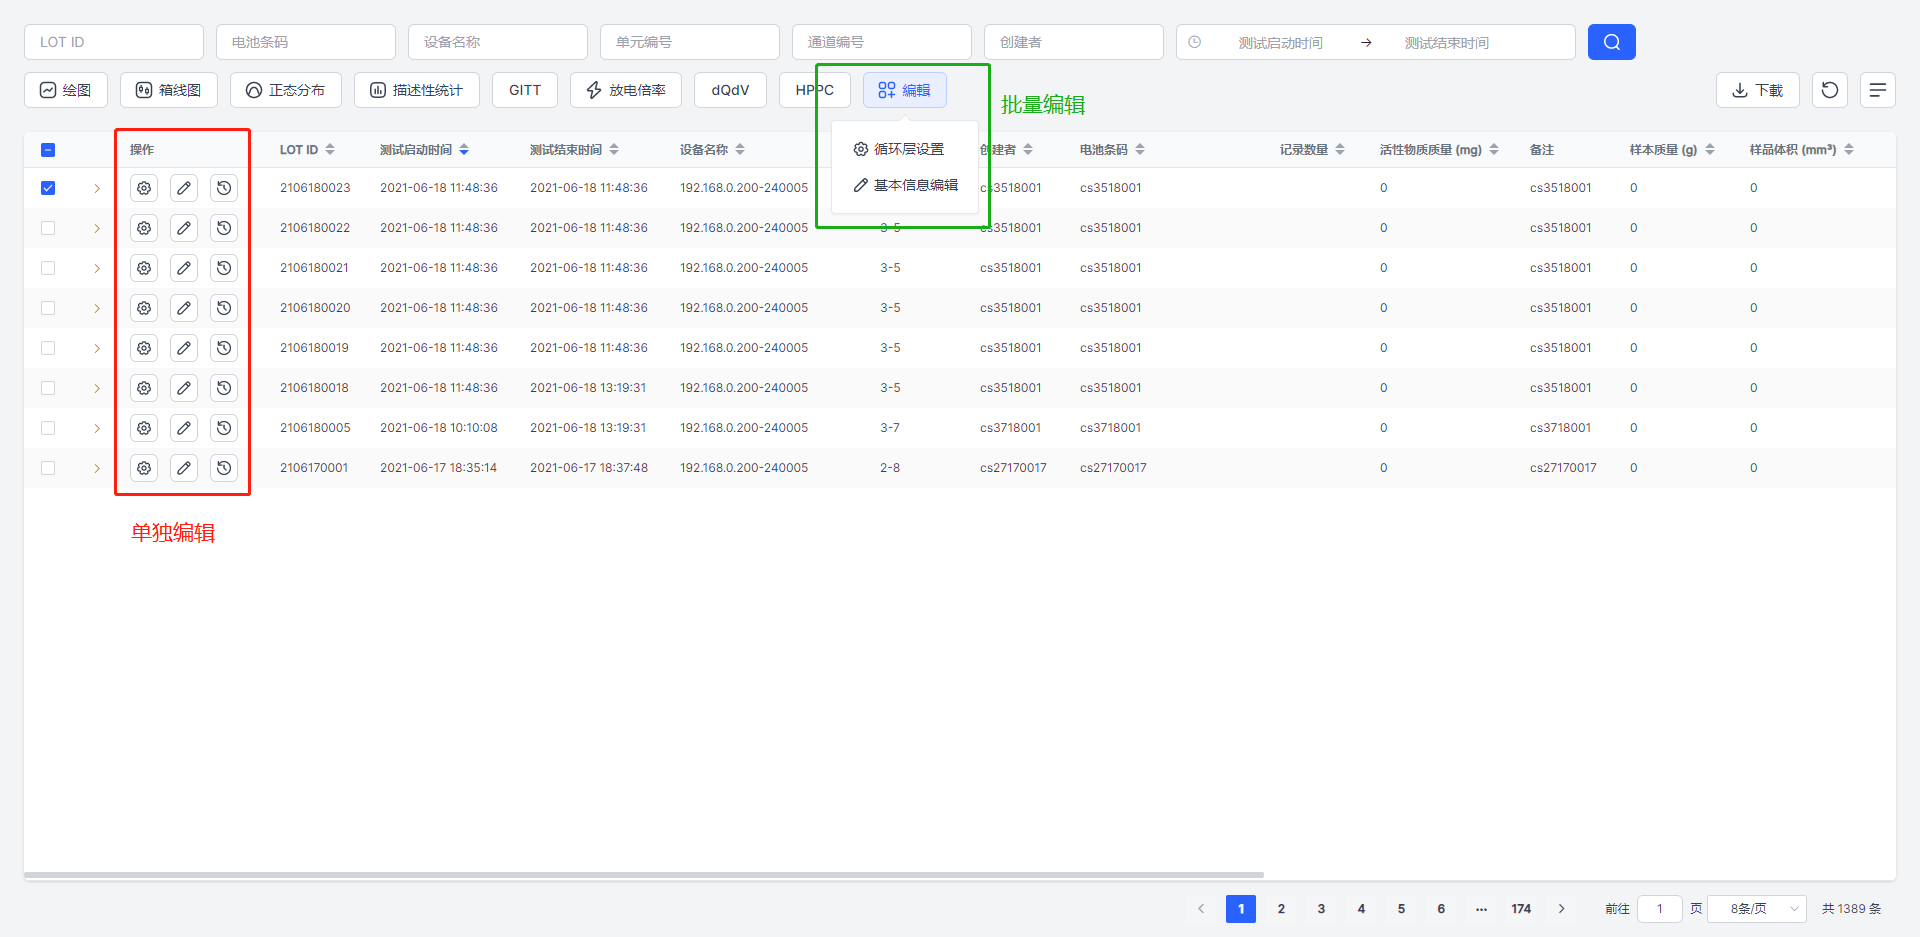This screenshot has height=937, width=1920.
Task: Open settings gear for row 2106180021
Action: point(144,268)
